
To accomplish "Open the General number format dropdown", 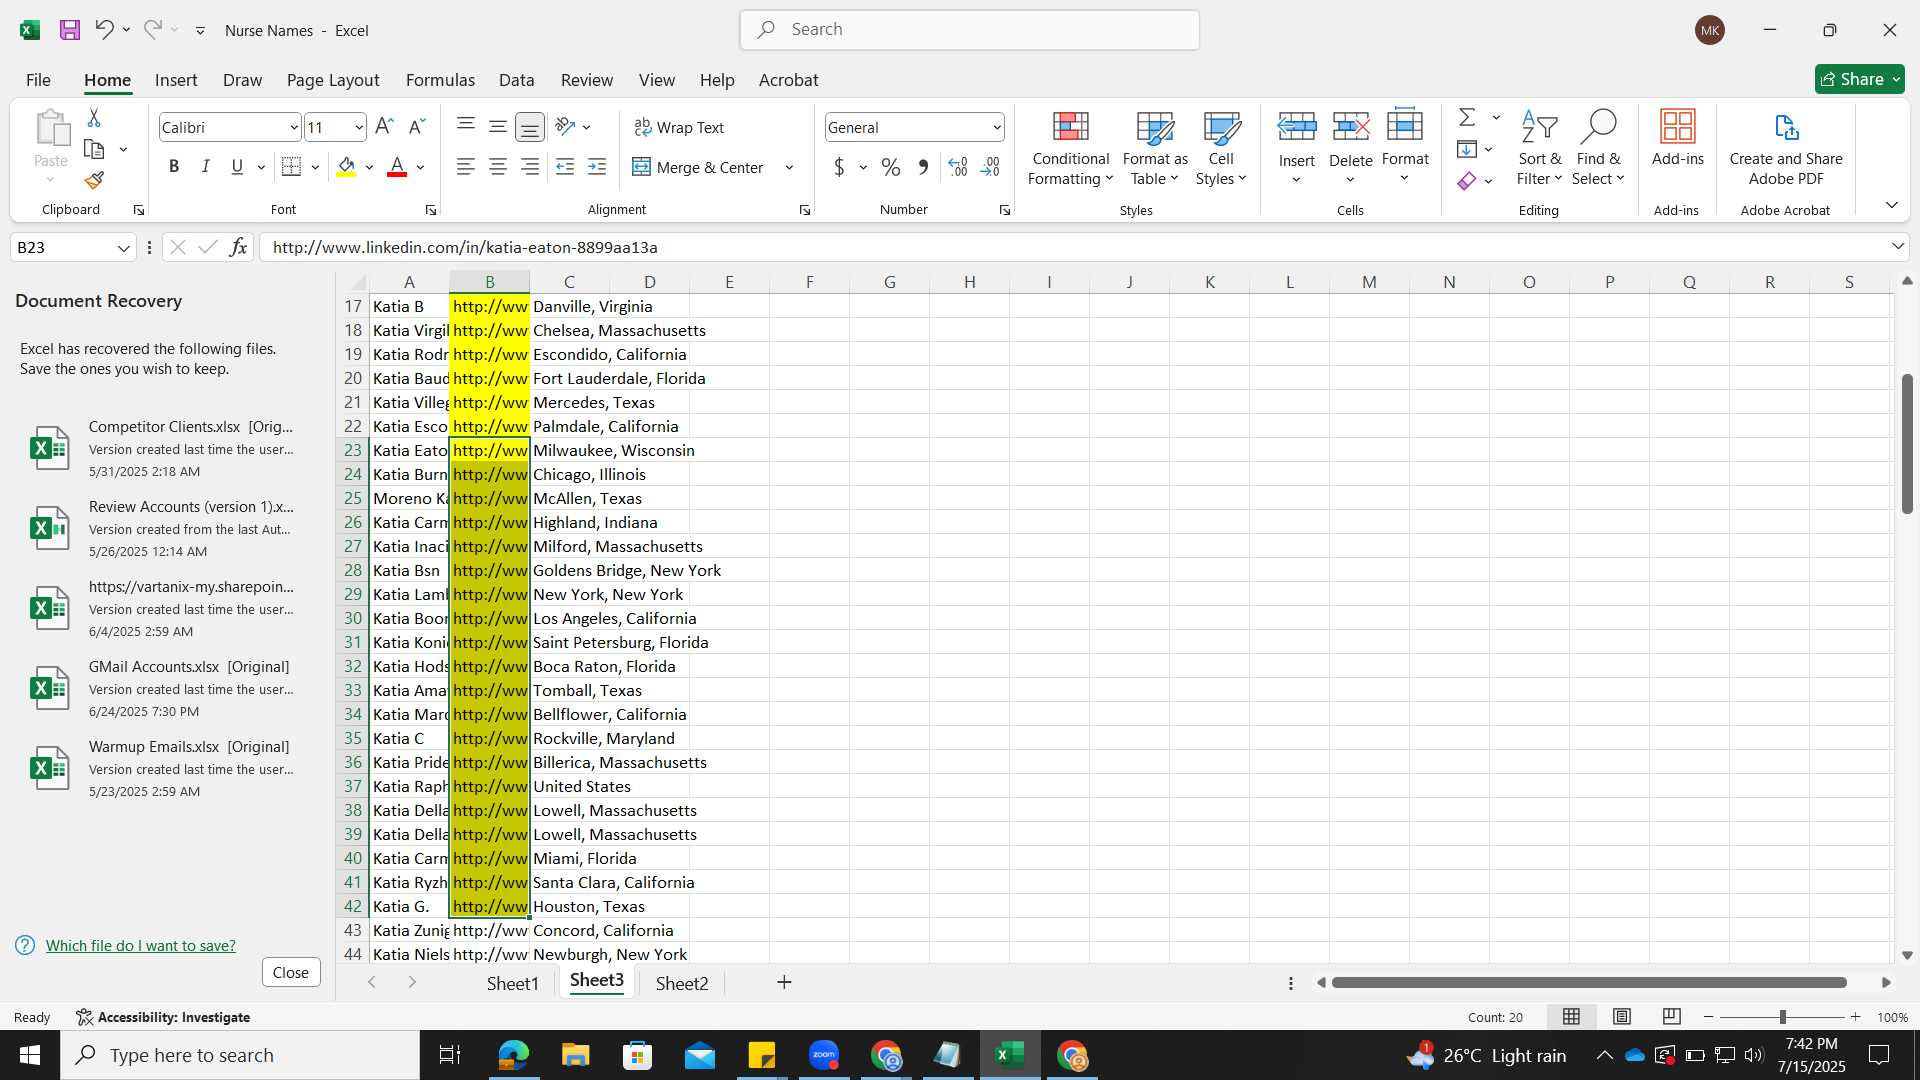I will coord(997,128).
